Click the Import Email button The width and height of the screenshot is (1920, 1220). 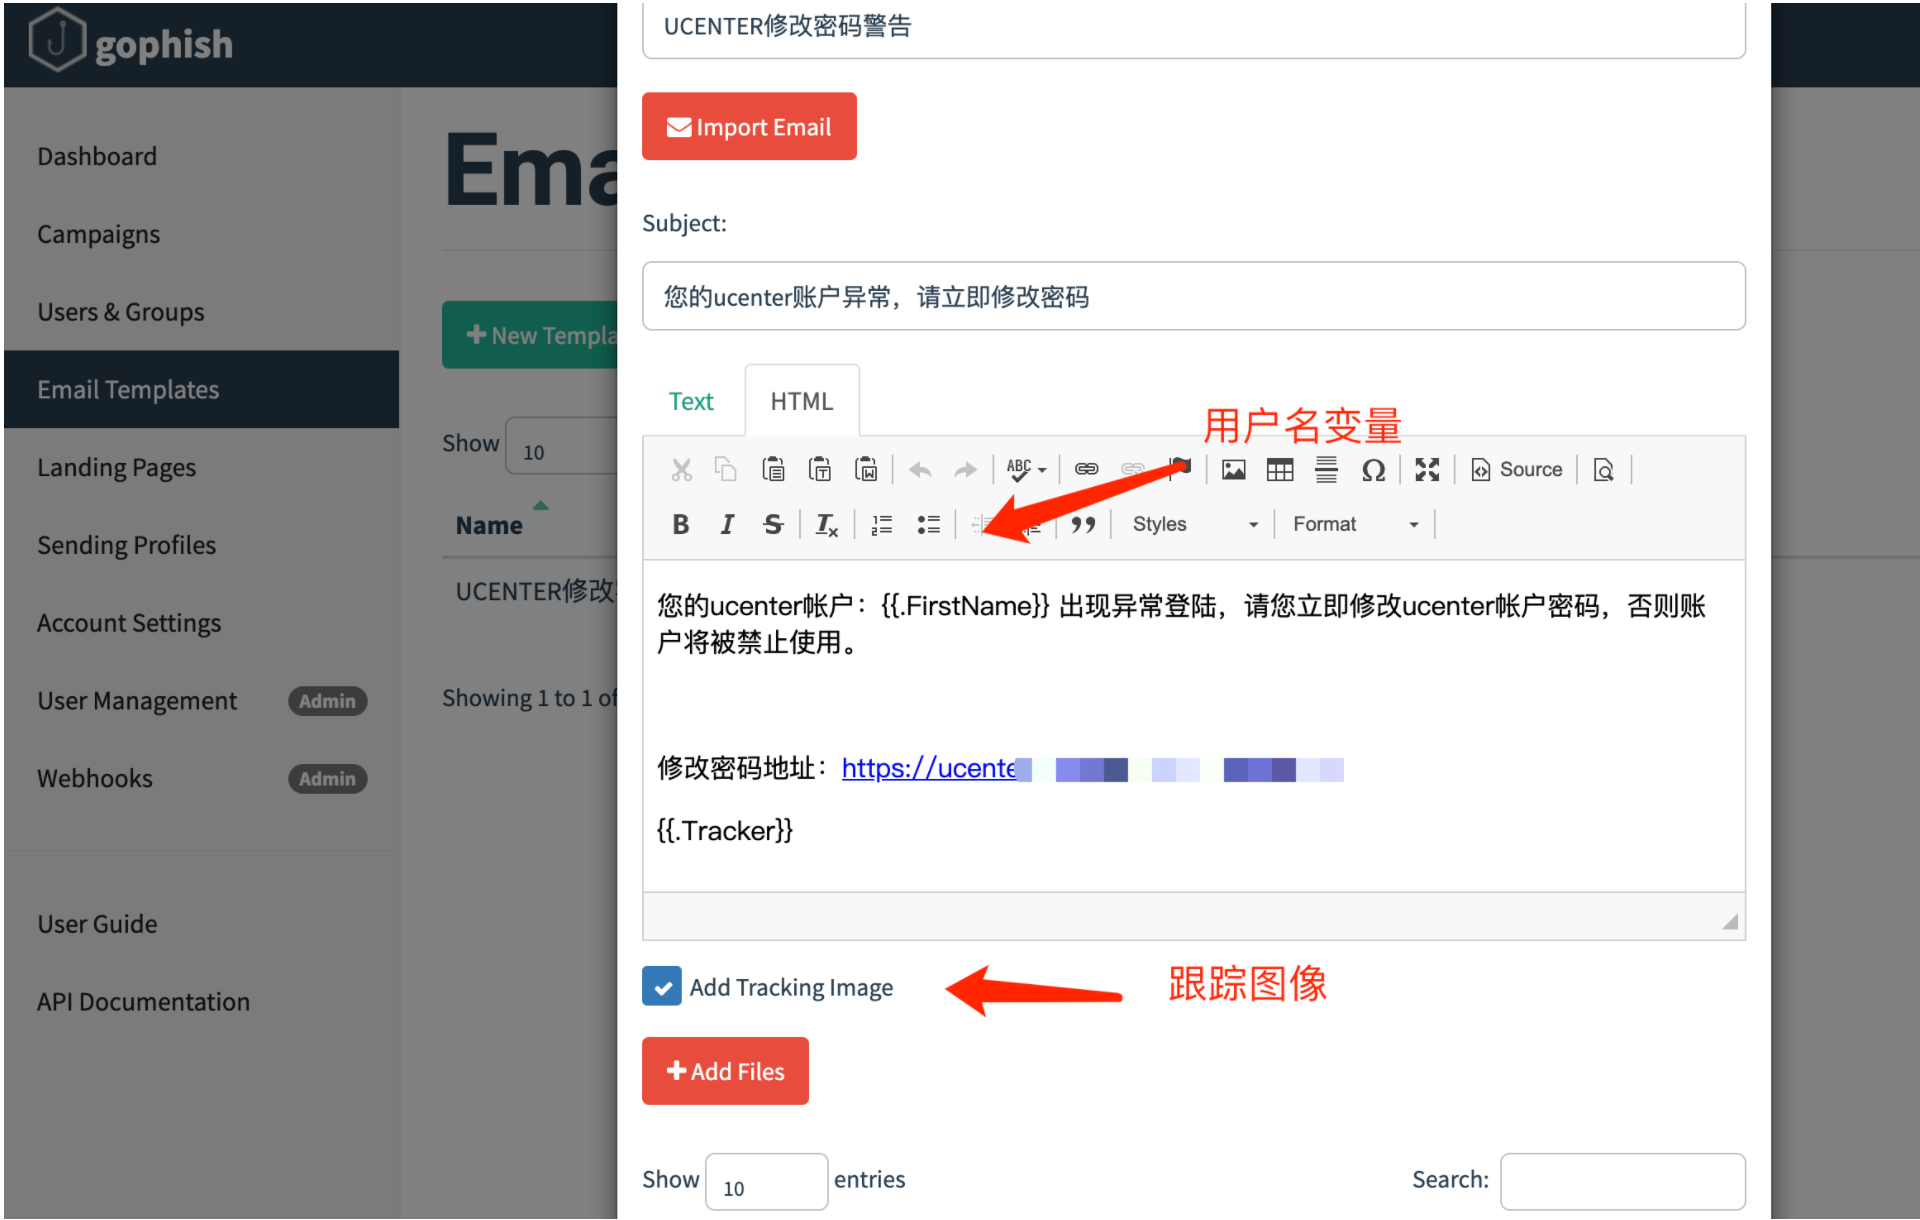749,127
